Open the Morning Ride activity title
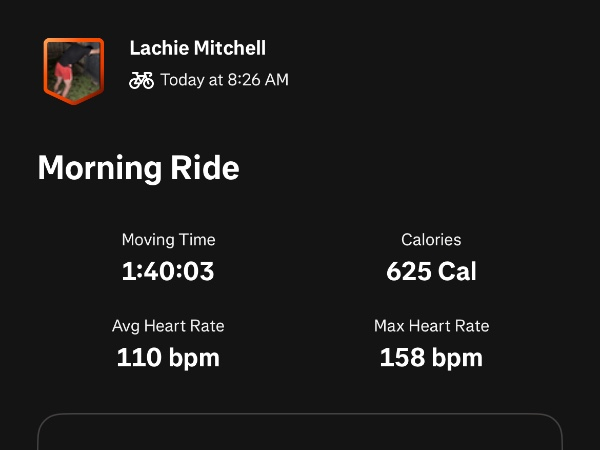600x450 pixels. coord(138,167)
